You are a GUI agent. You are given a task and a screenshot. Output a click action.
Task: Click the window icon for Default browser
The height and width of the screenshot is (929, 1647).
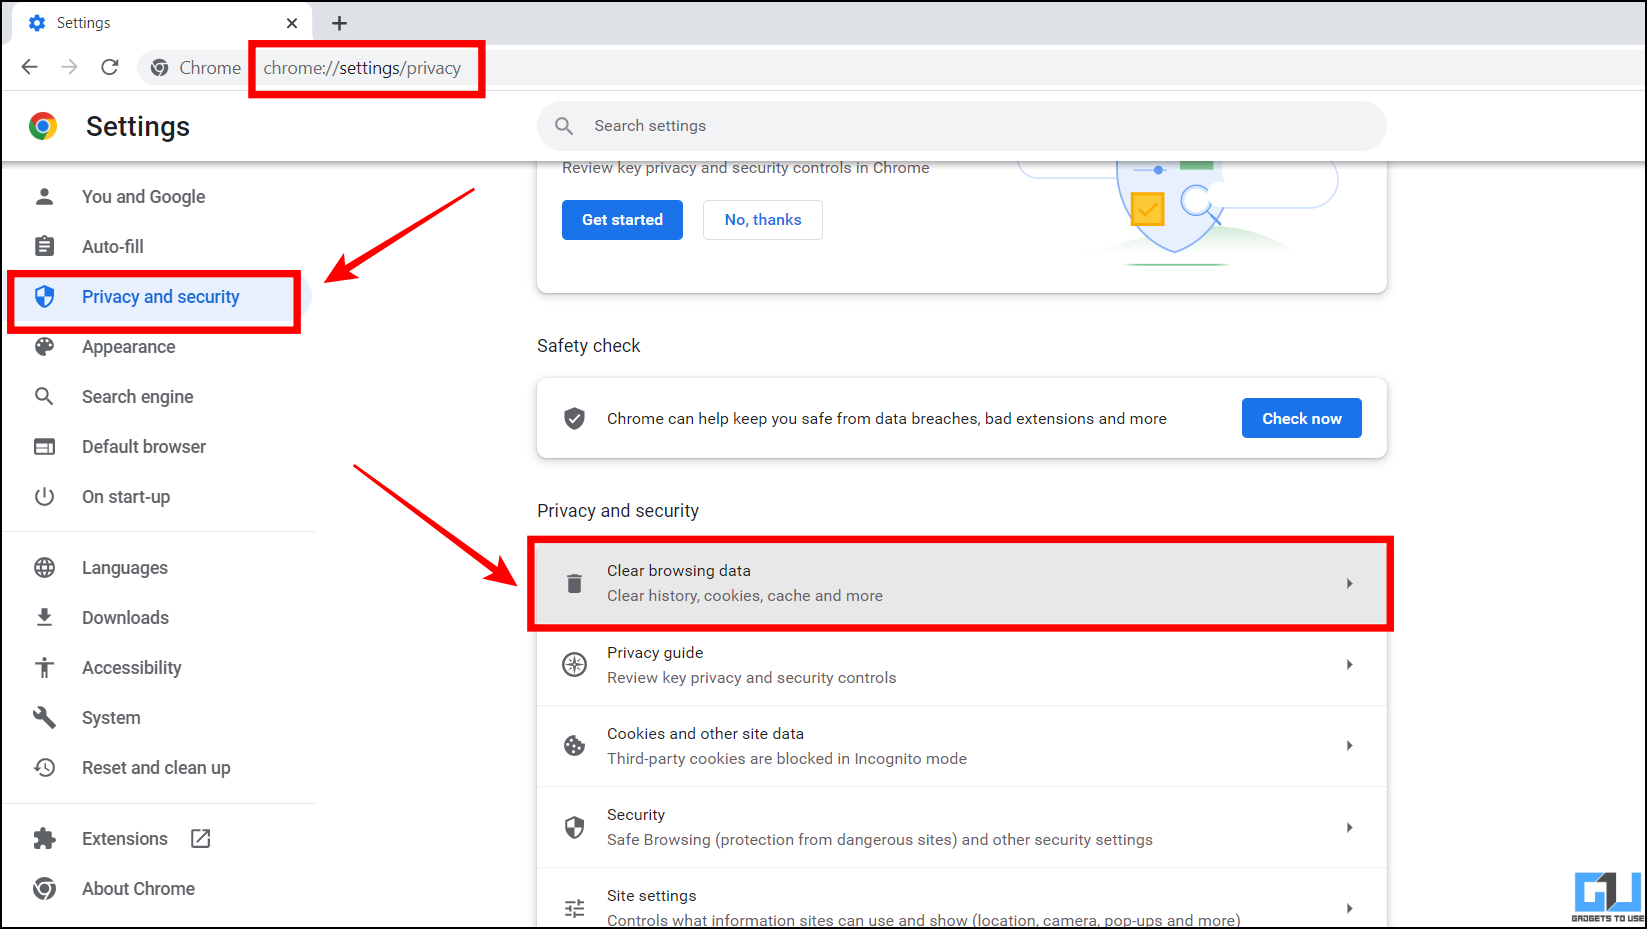pyautogui.click(x=44, y=446)
